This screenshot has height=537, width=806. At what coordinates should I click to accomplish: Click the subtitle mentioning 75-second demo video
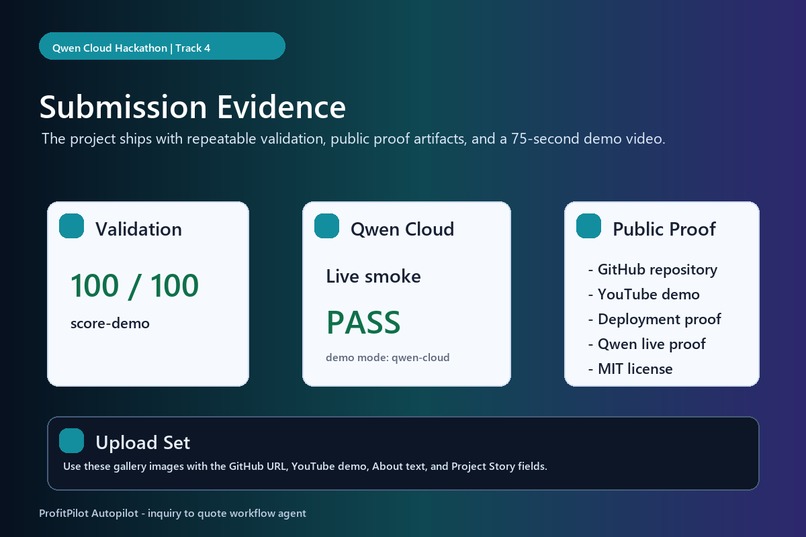[x=353, y=139]
